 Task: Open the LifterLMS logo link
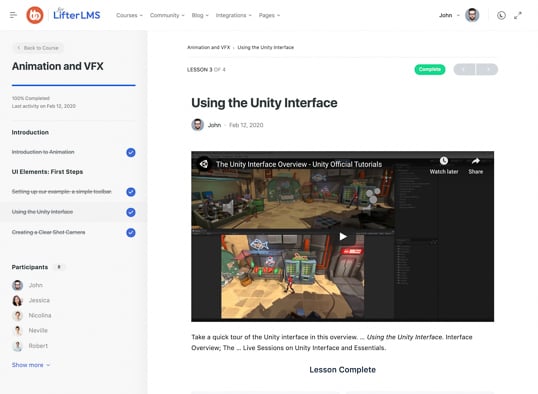pyautogui.click(x=77, y=14)
